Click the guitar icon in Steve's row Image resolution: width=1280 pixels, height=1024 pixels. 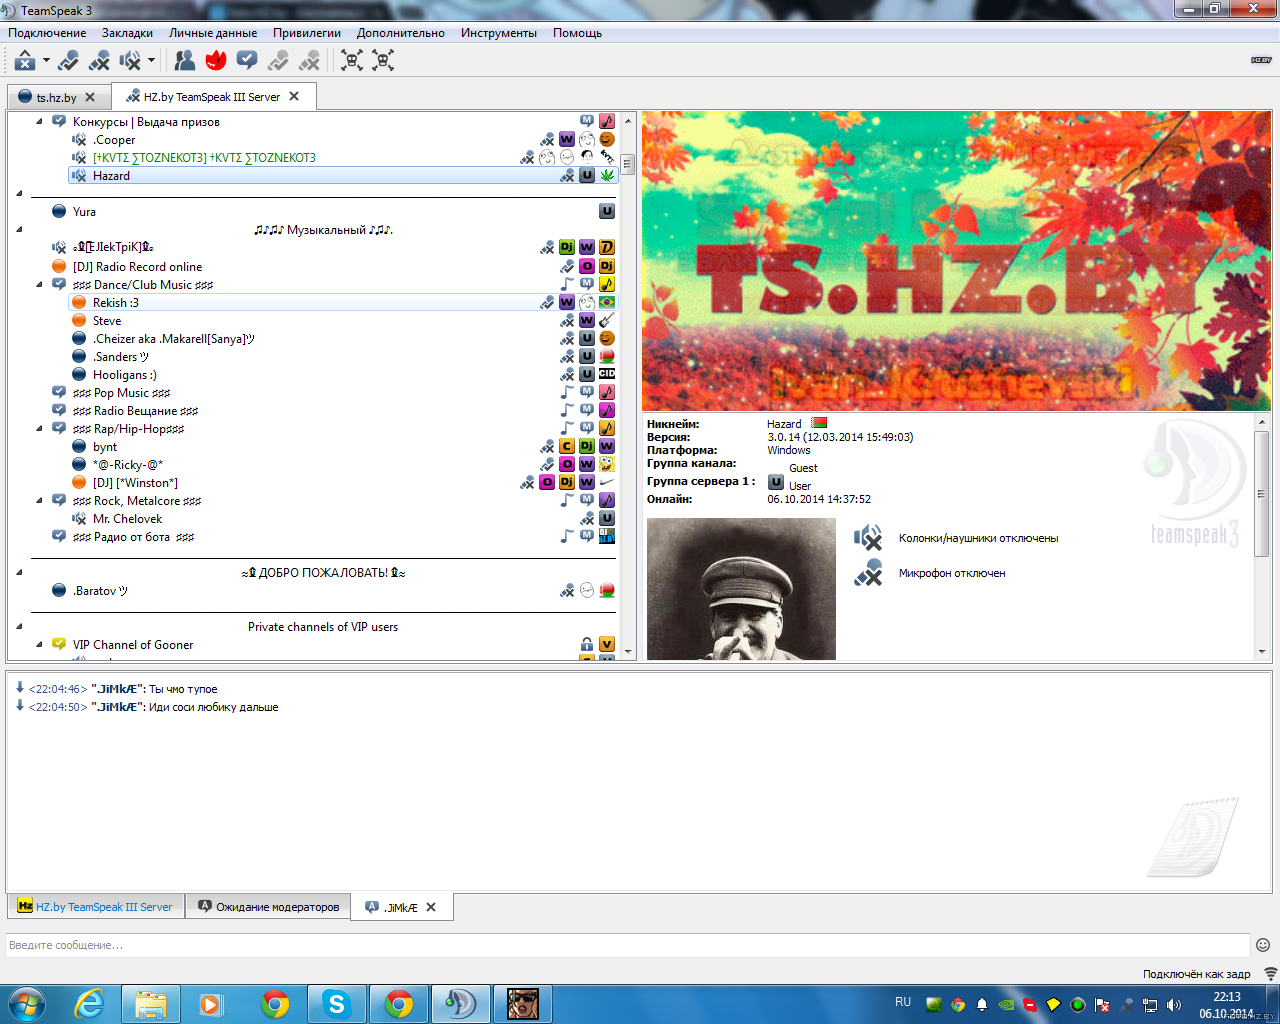[x=607, y=321]
